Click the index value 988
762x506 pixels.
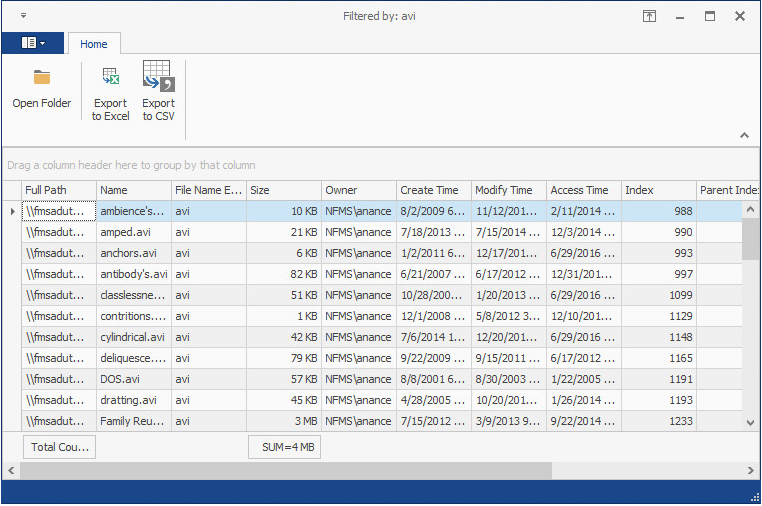coord(658,211)
